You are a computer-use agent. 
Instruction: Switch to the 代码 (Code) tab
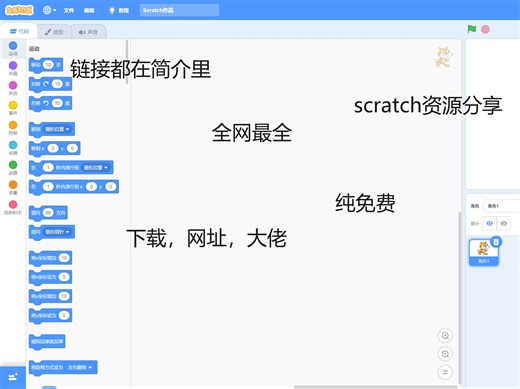(19, 31)
